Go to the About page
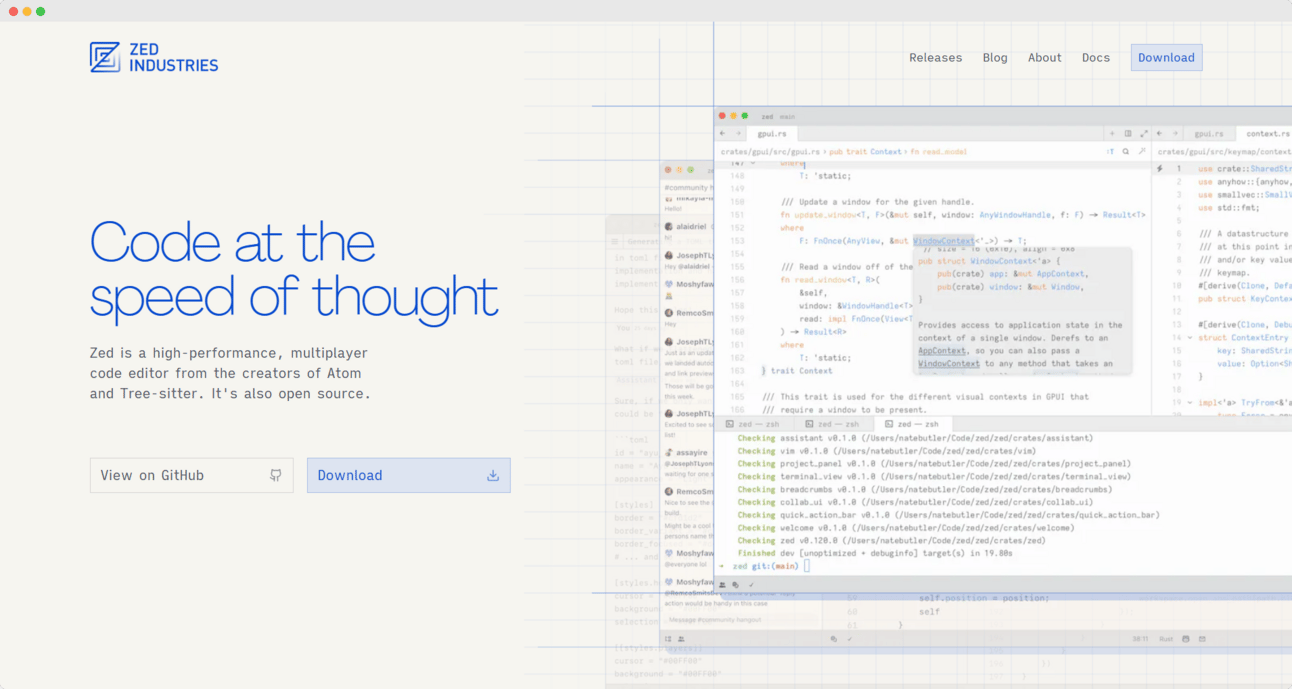This screenshot has width=1292, height=689. pyautogui.click(x=1045, y=58)
